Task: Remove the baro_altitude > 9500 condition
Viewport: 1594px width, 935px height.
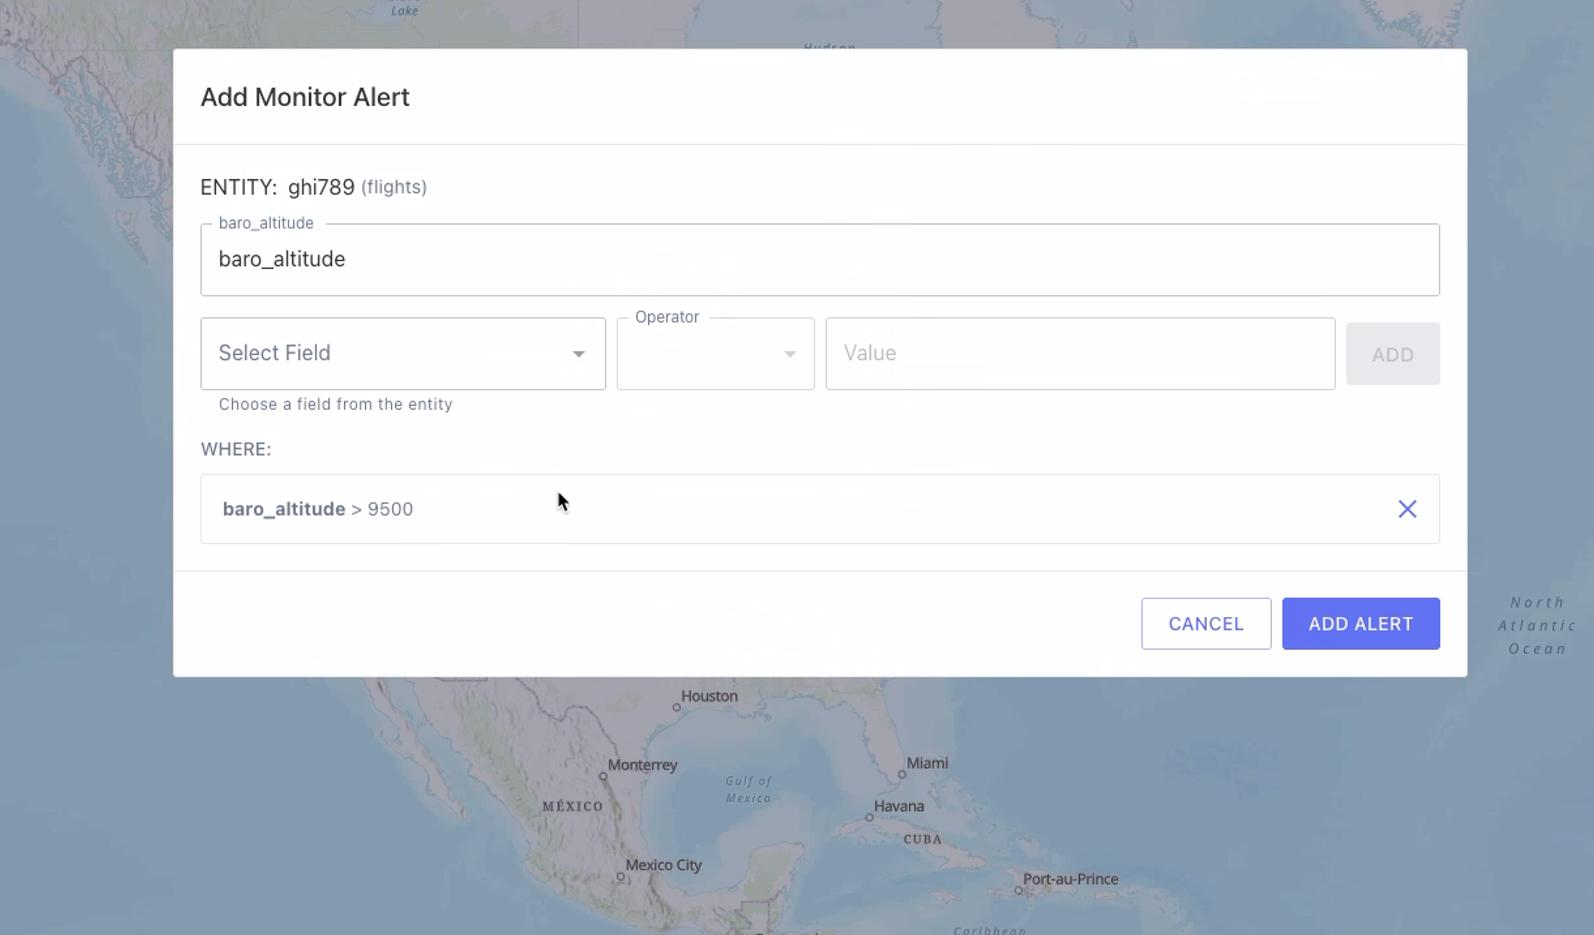Action: [x=1407, y=509]
